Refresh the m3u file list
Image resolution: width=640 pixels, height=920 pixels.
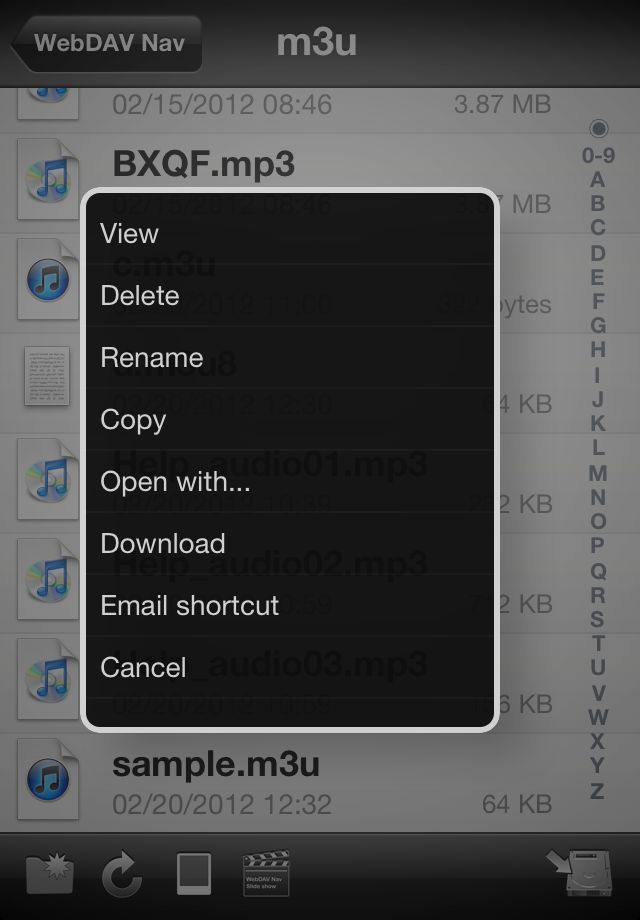122,874
